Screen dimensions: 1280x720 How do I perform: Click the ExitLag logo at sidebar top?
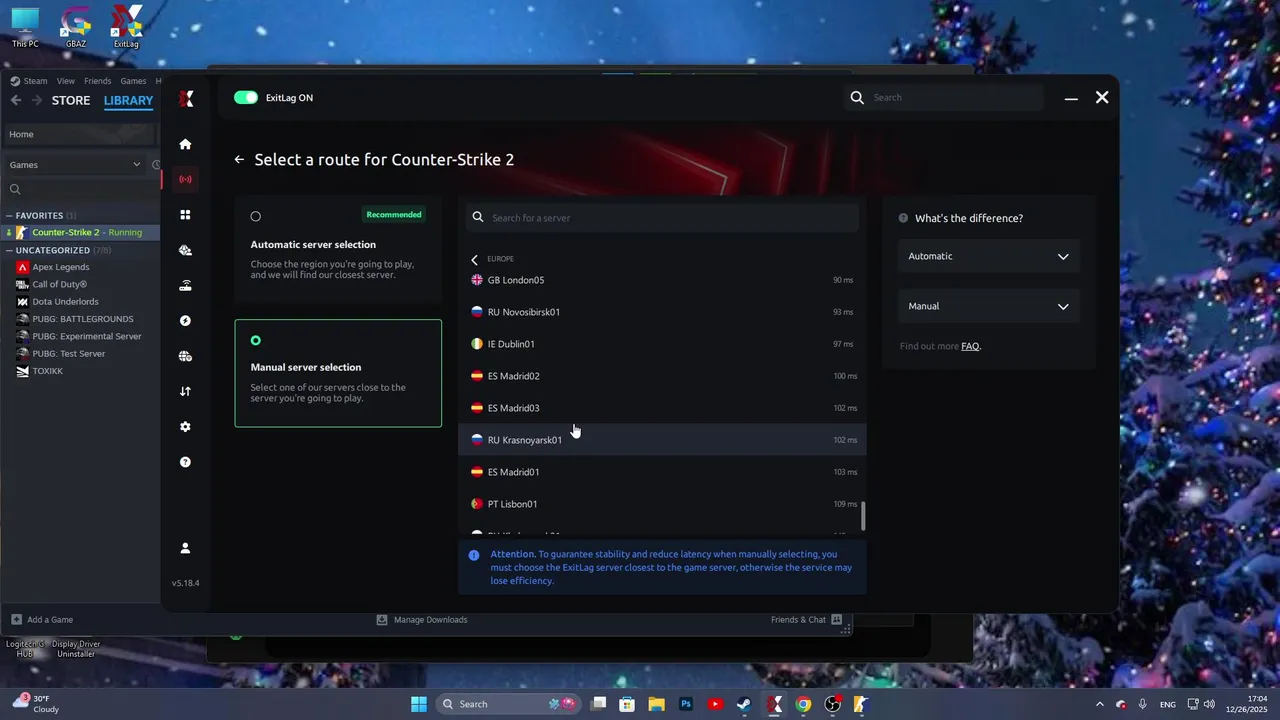tap(186, 98)
